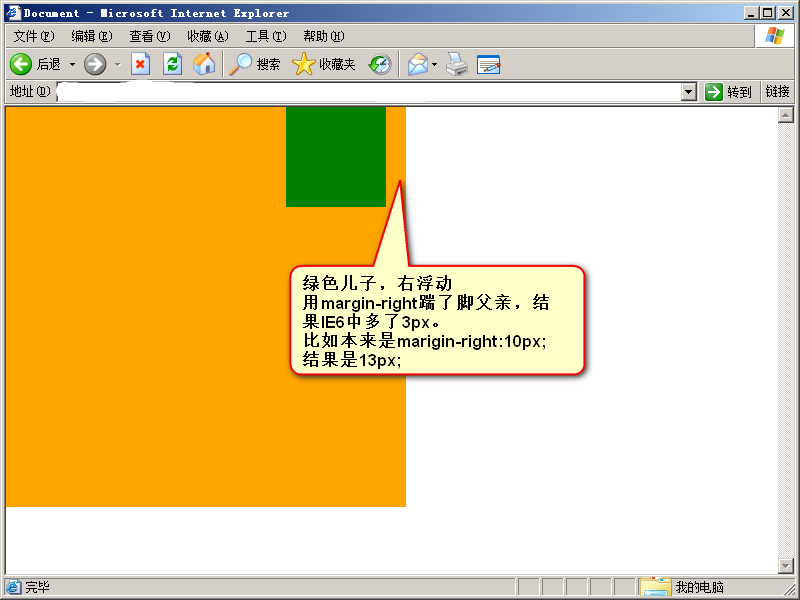800x600 pixels.
Task: Open the 编辑(E) menu
Action: click(x=92, y=36)
